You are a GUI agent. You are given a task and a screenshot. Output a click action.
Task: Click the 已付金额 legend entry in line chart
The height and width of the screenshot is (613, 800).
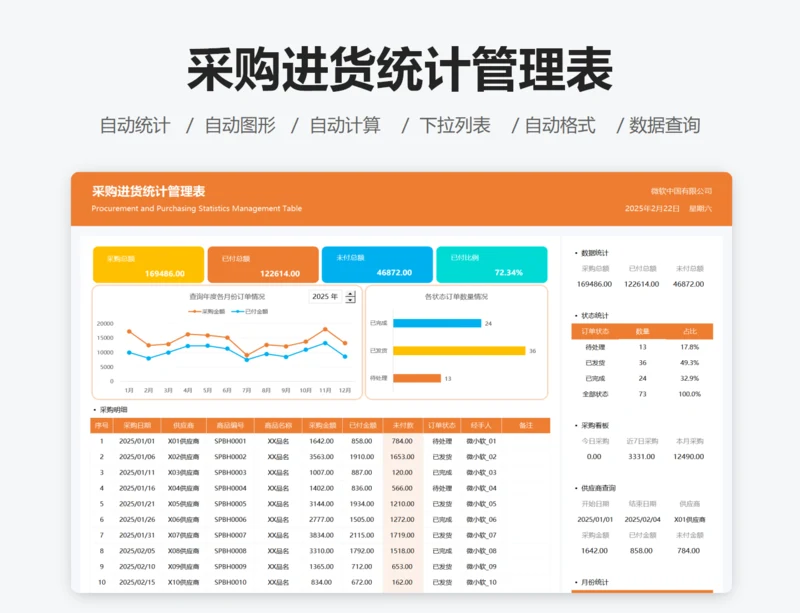pyautogui.click(x=249, y=311)
